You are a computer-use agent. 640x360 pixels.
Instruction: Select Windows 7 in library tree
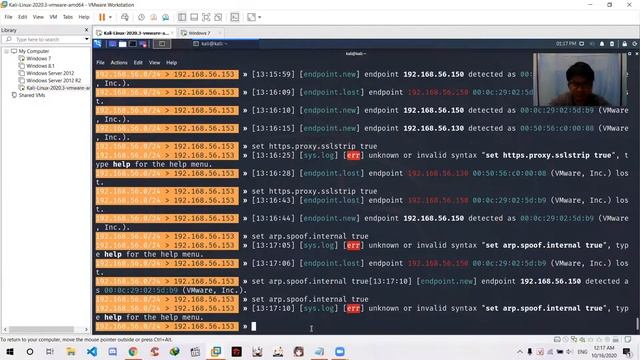pos(38,58)
